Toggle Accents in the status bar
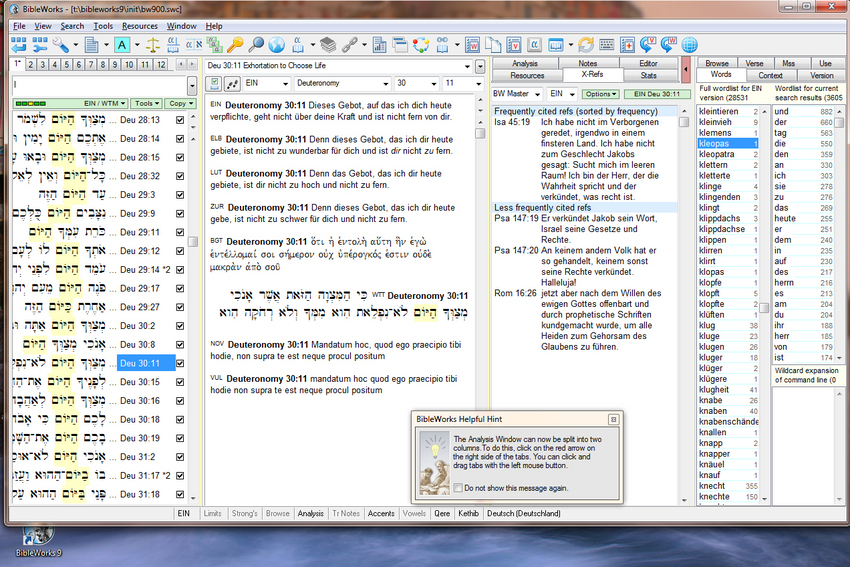The height and width of the screenshot is (567, 850). (x=381, y=513)
